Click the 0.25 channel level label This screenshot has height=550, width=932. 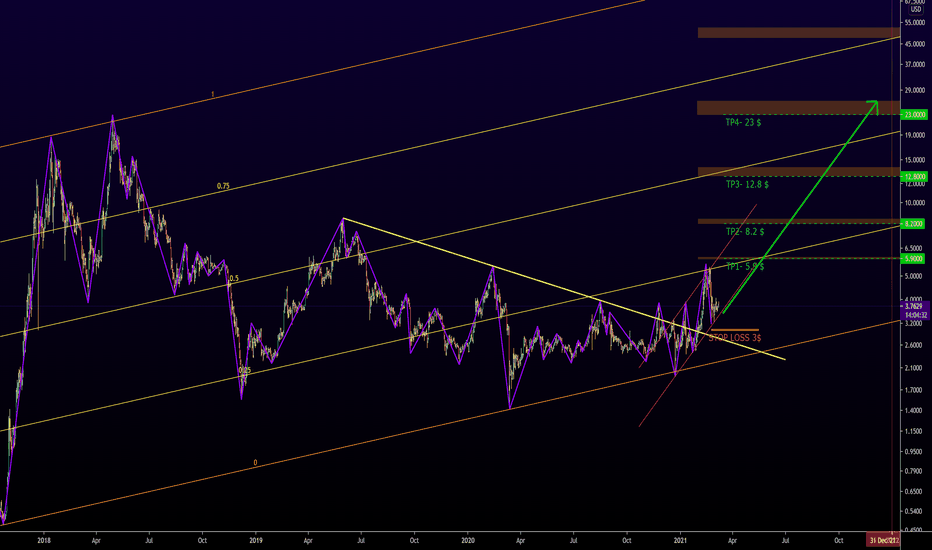pyautogui.click(x=245, y=370)
